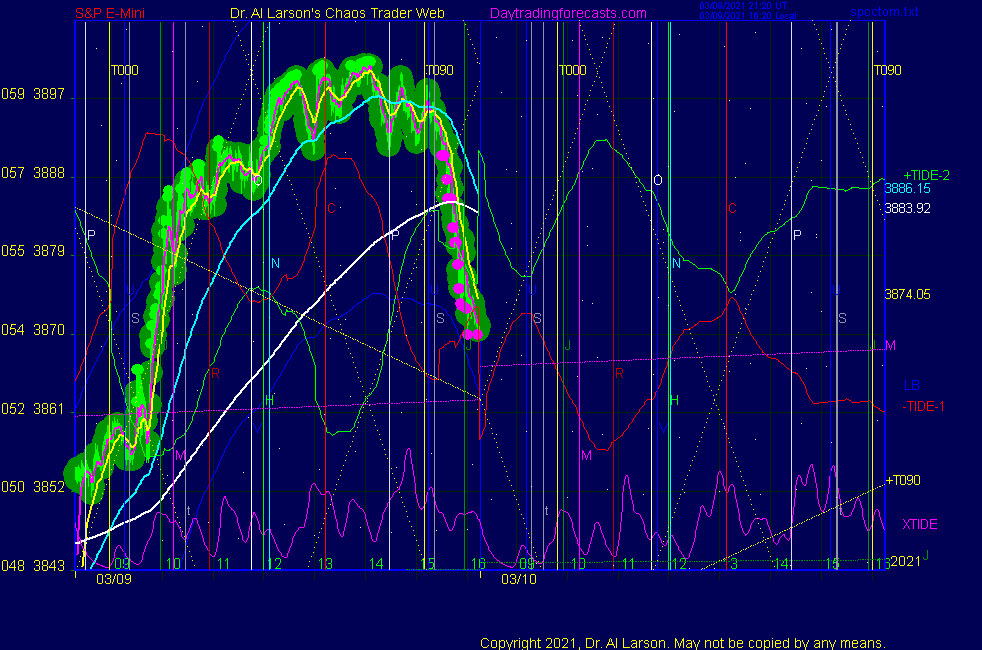This screenshot has width=982, height=650.
Task: Click the magenta XTIDE legend label
Action: coord(920,524)
